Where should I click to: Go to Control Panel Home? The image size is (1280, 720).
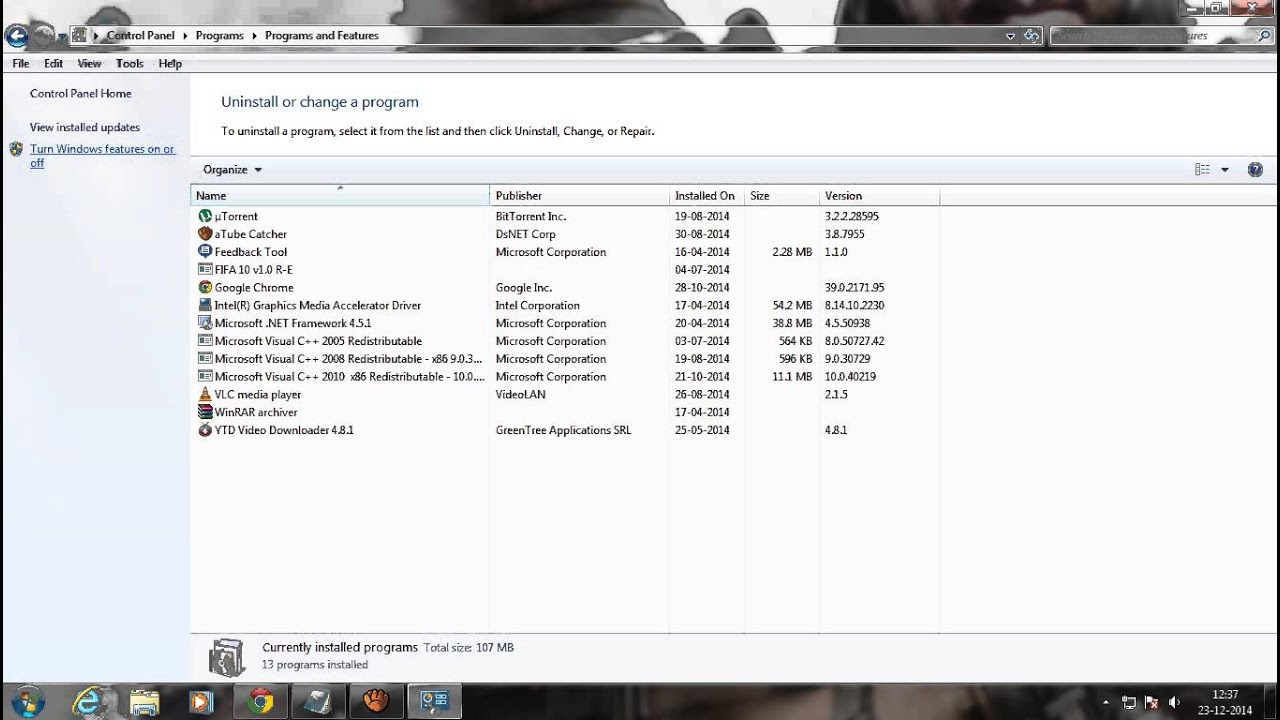tap(81, 93)
